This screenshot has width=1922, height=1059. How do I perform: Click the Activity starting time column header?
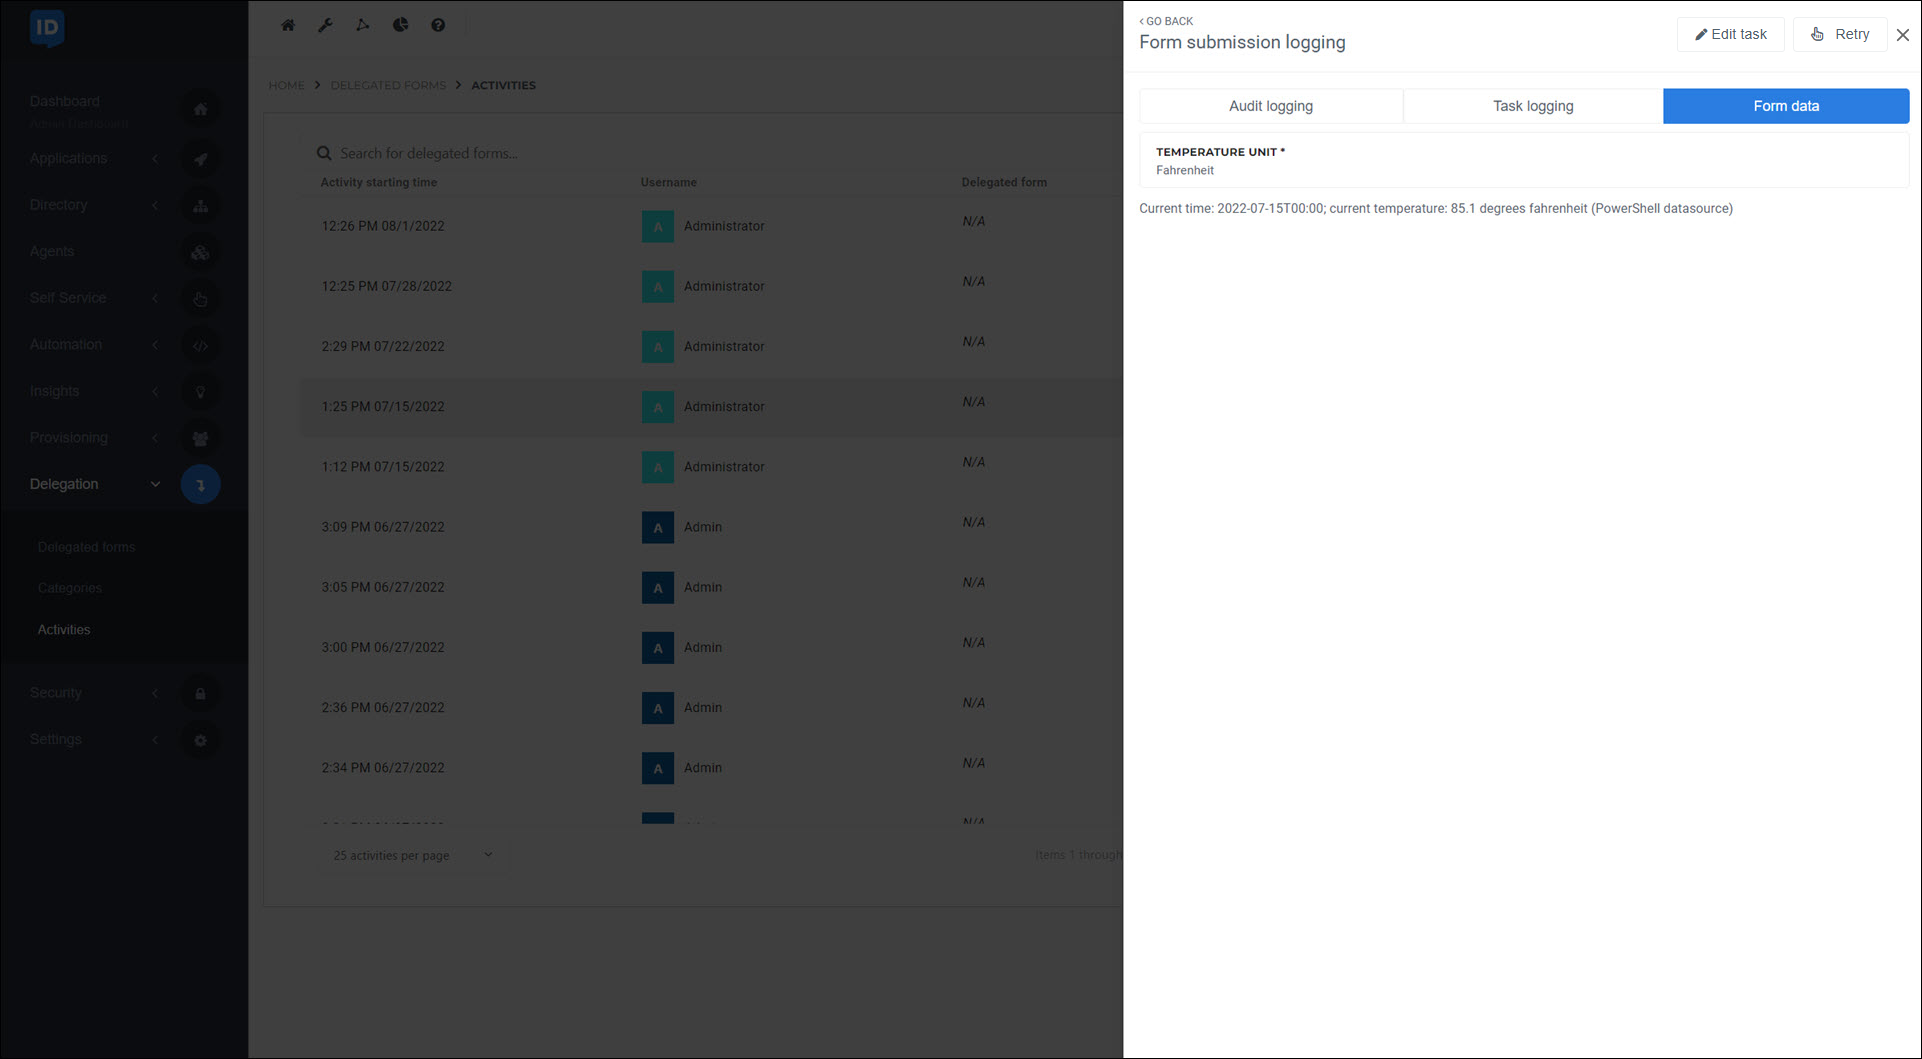(379, 182)
